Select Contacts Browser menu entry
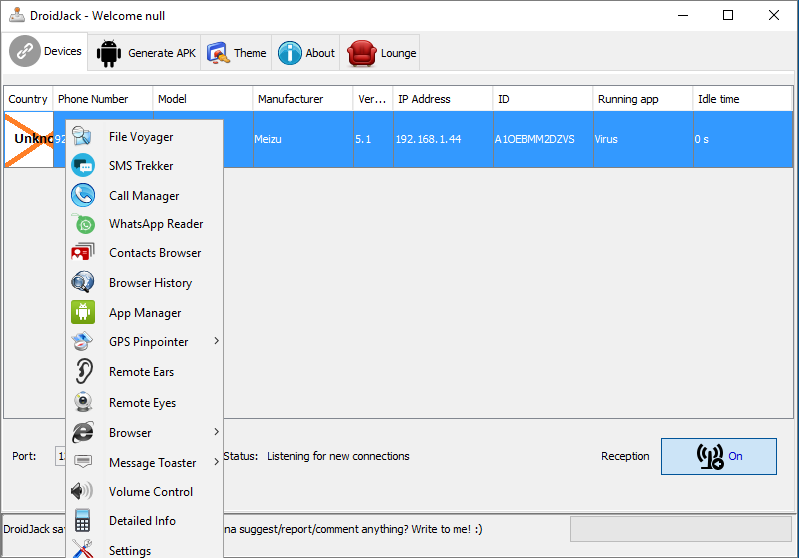799x558 pixels. [145, 253]
